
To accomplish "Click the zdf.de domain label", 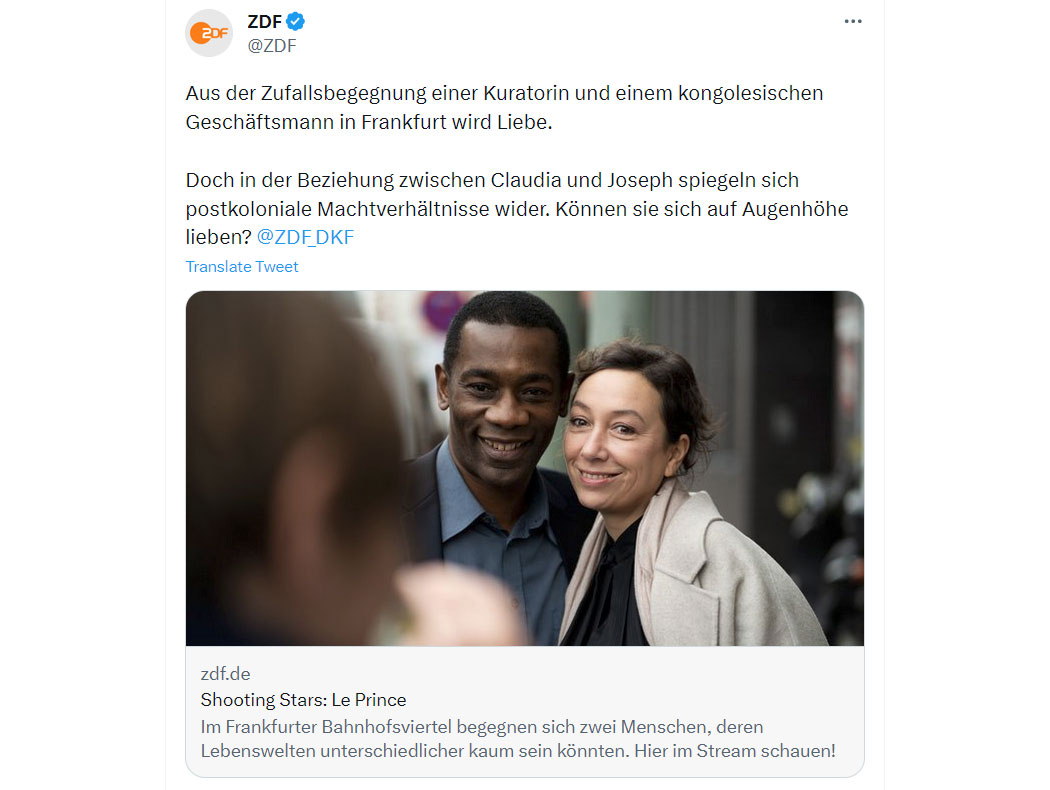I will 226,674.
